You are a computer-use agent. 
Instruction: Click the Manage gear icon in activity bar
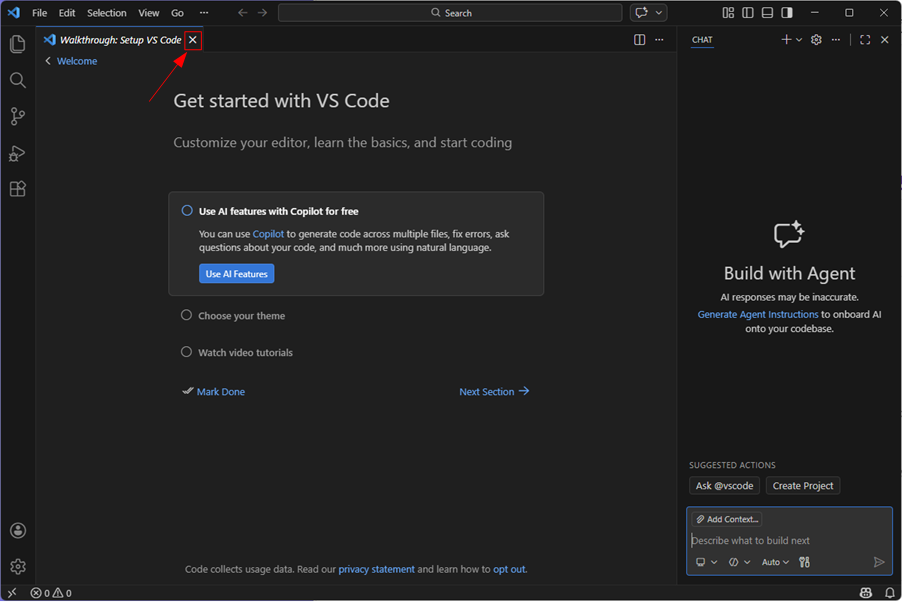click(17, 567)
